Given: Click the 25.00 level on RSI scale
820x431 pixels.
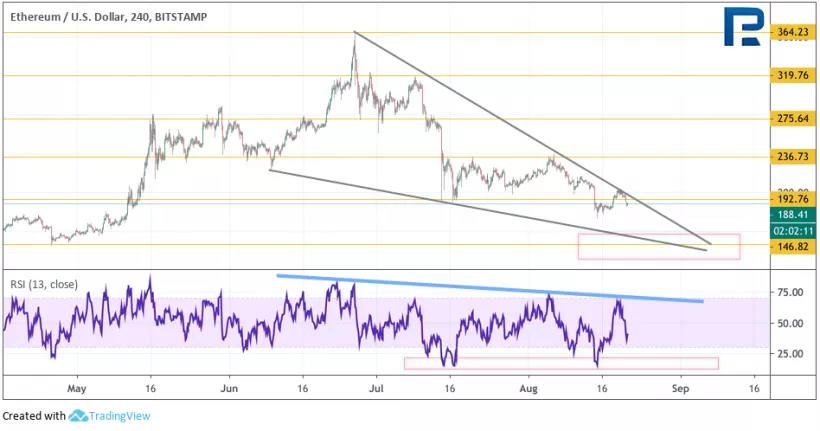Looking at the screenshot, I should [x=790, y=353].
